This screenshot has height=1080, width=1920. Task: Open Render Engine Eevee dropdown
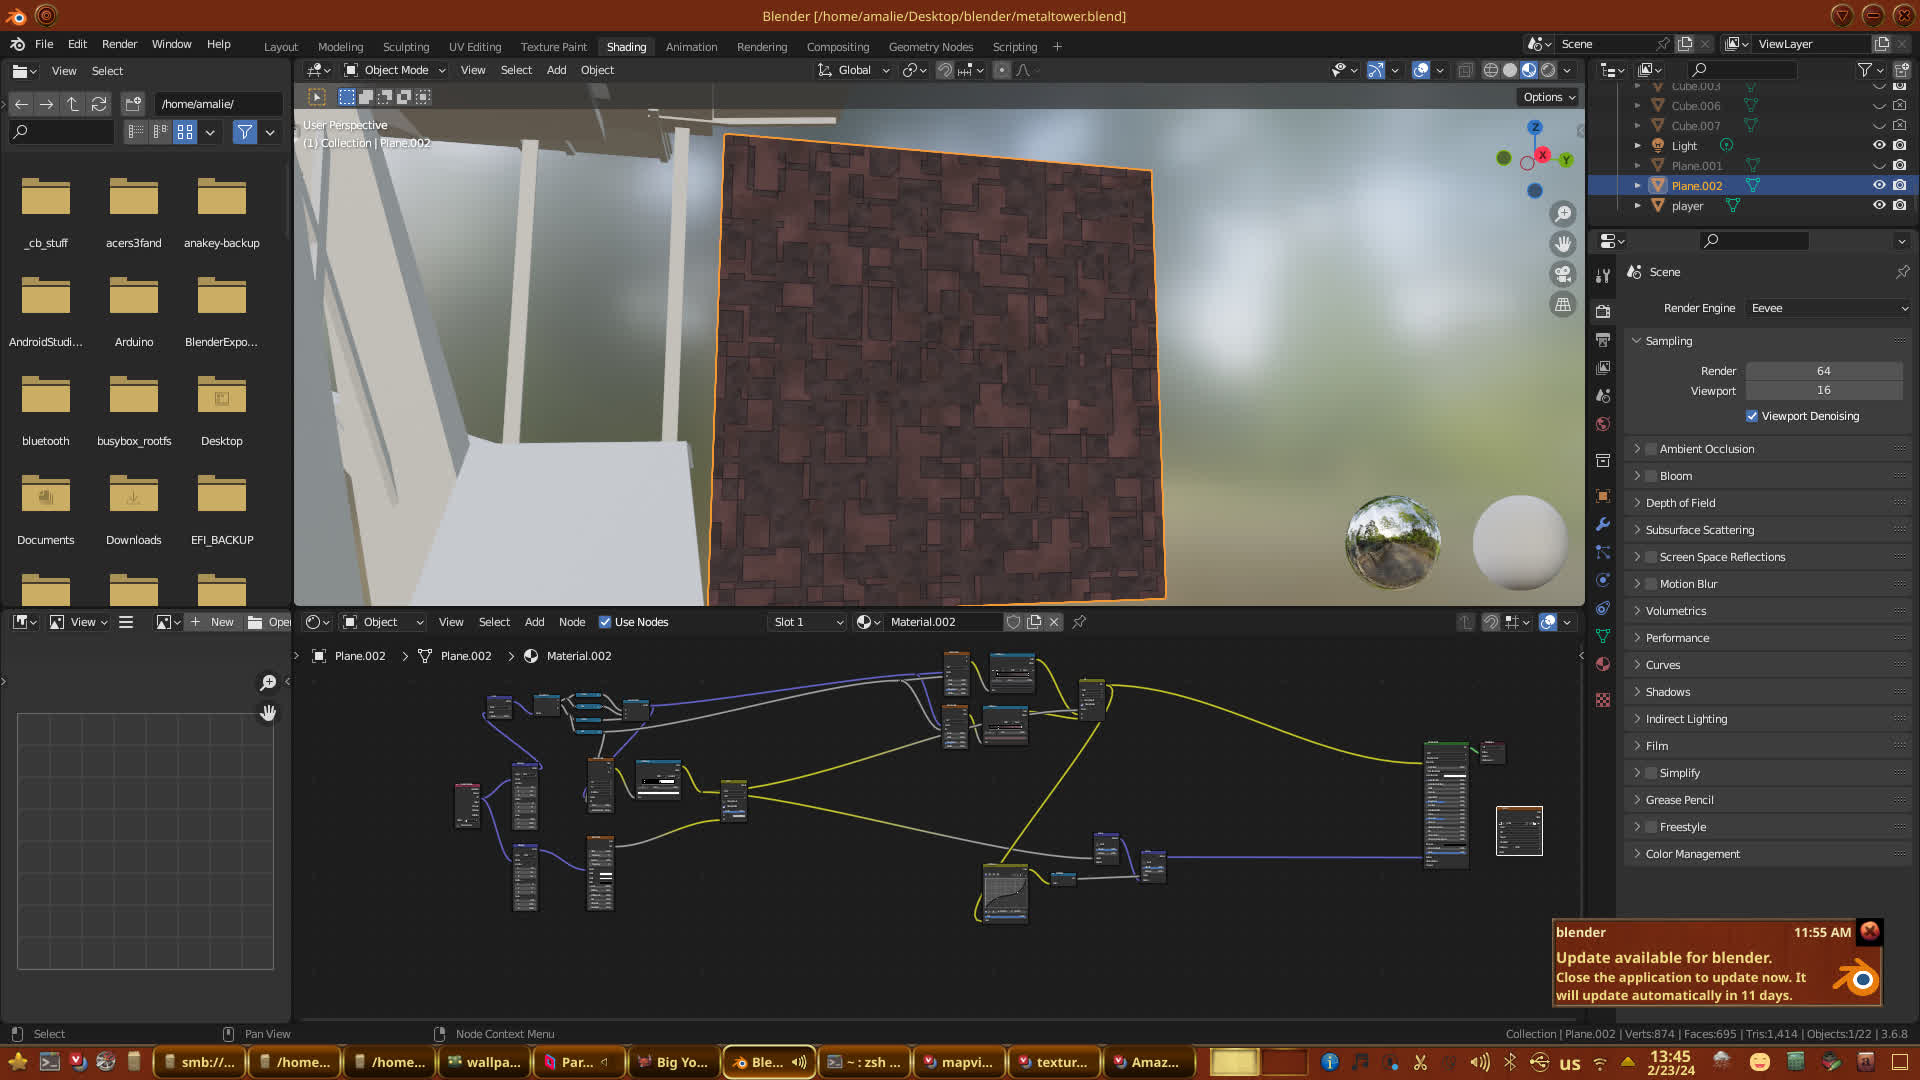[1828, 308]
